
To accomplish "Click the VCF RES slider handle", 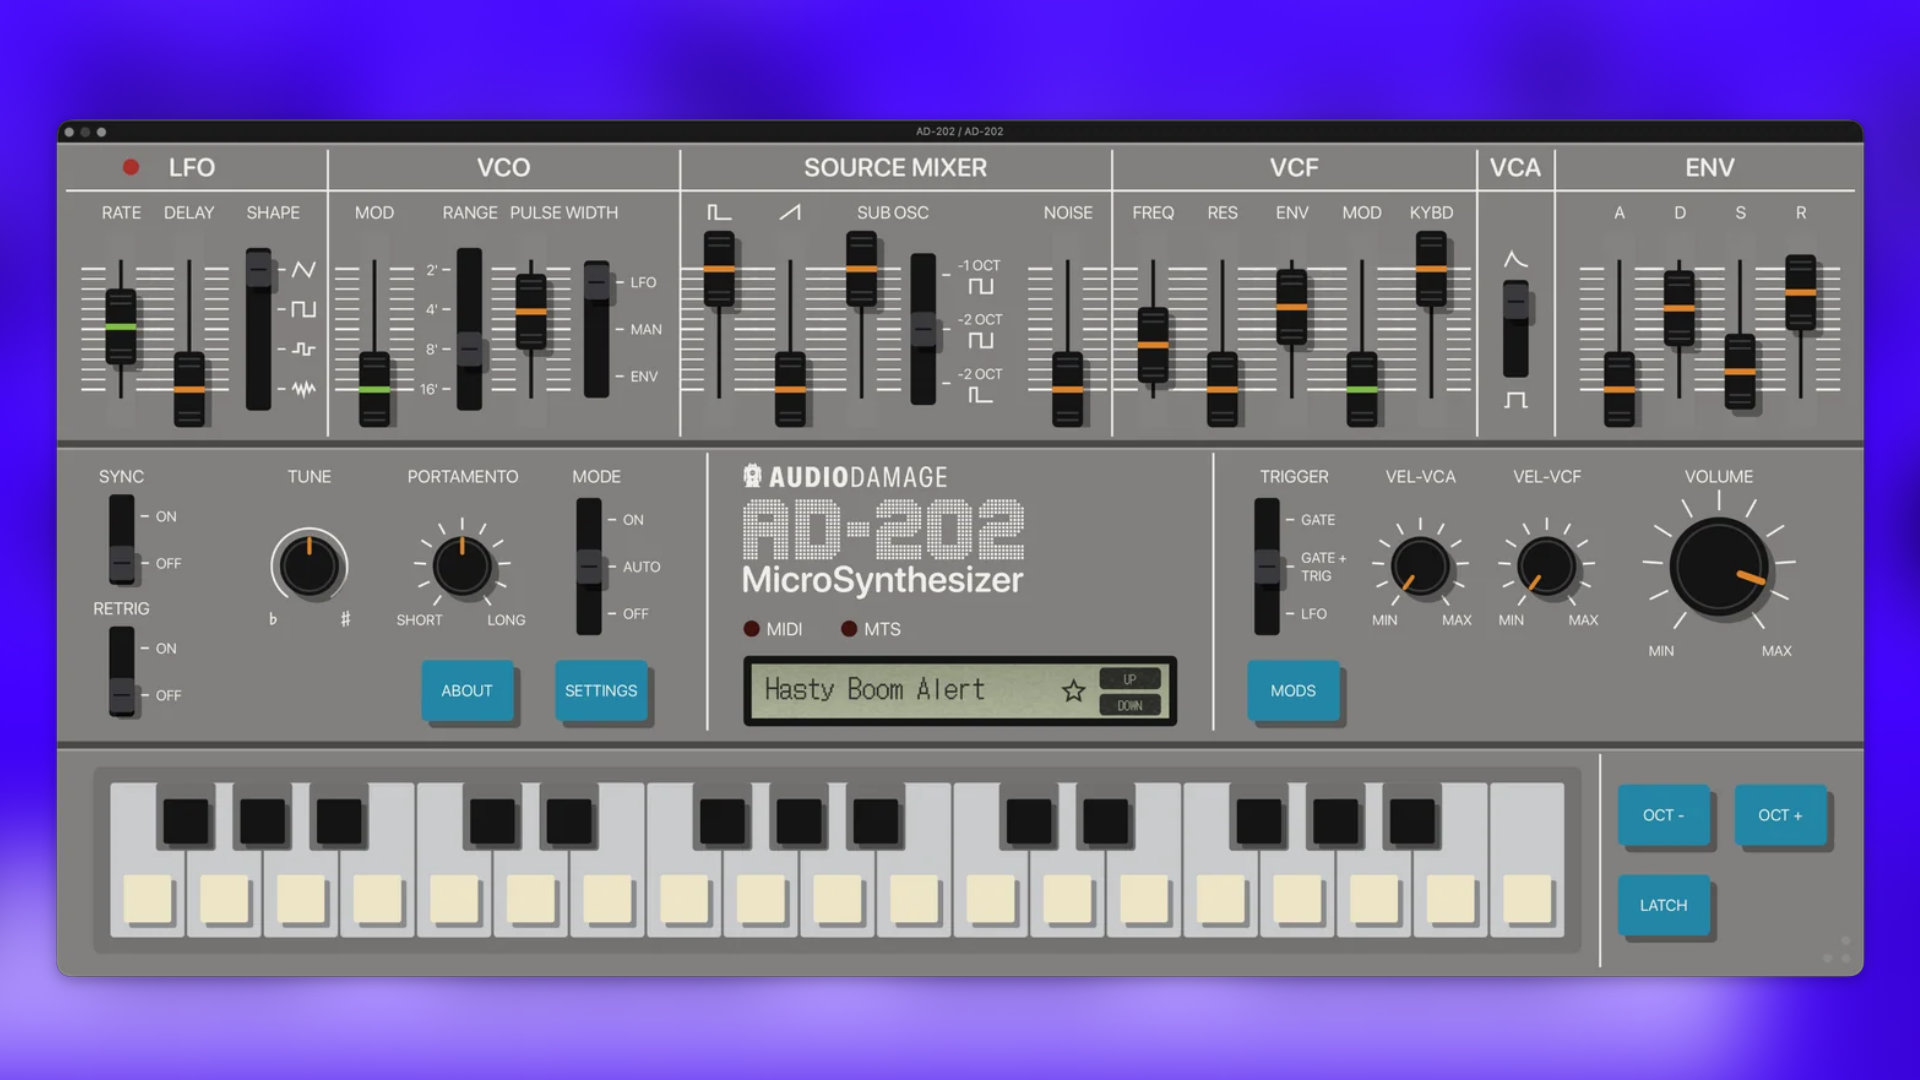I will pos(1222,389).
